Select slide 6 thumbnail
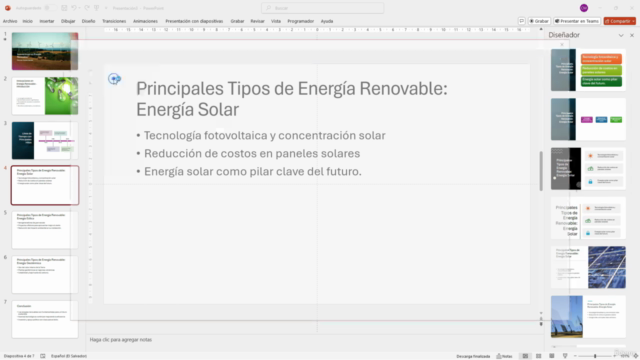640x360 pixels. (45, 274)
